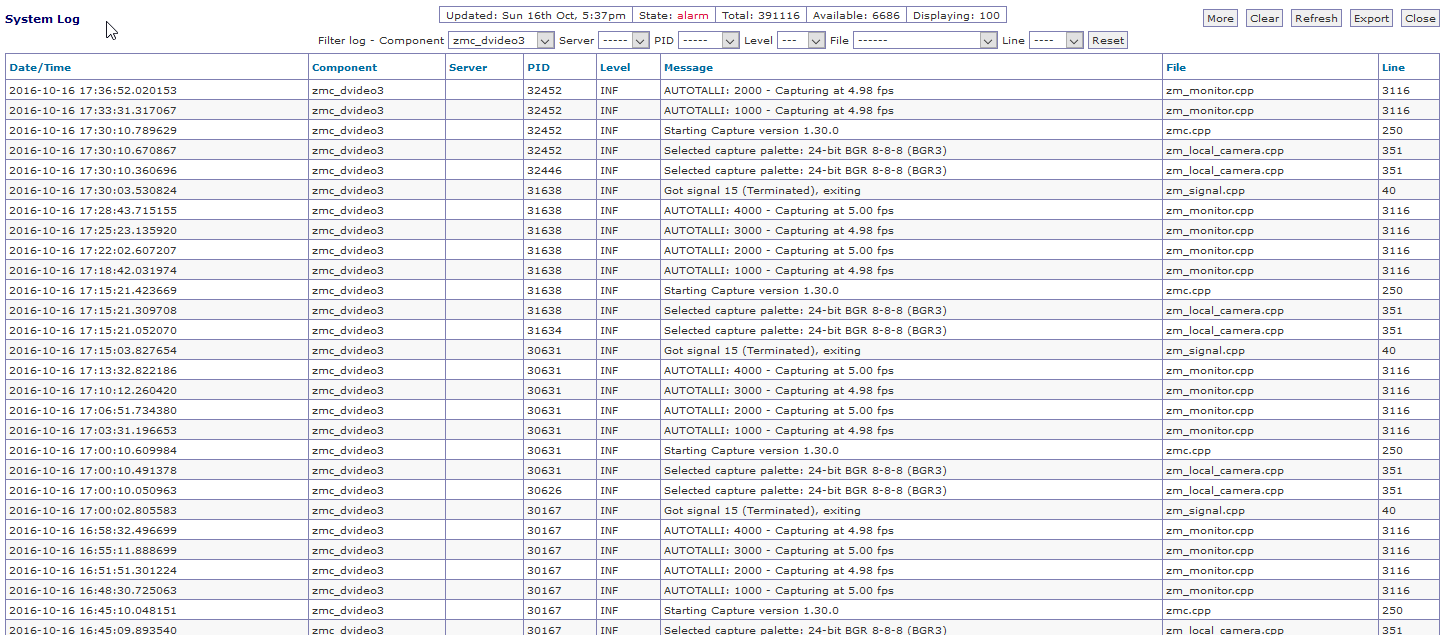
Task: Click zm_local_camera.cpp at 17:30:10.360696 row
Action: (x=1225, y=171)
